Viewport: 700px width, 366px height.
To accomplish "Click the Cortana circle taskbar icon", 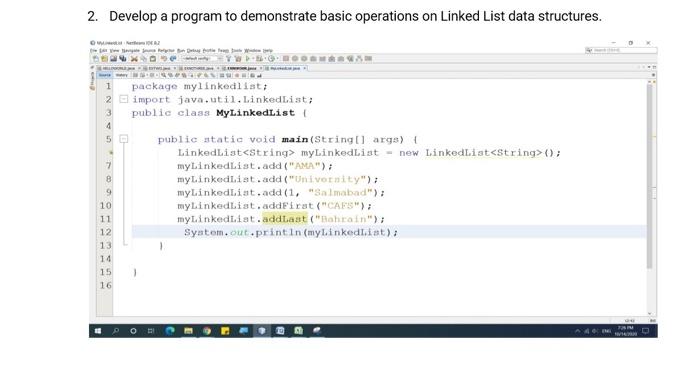I will [x=133, y=331].
